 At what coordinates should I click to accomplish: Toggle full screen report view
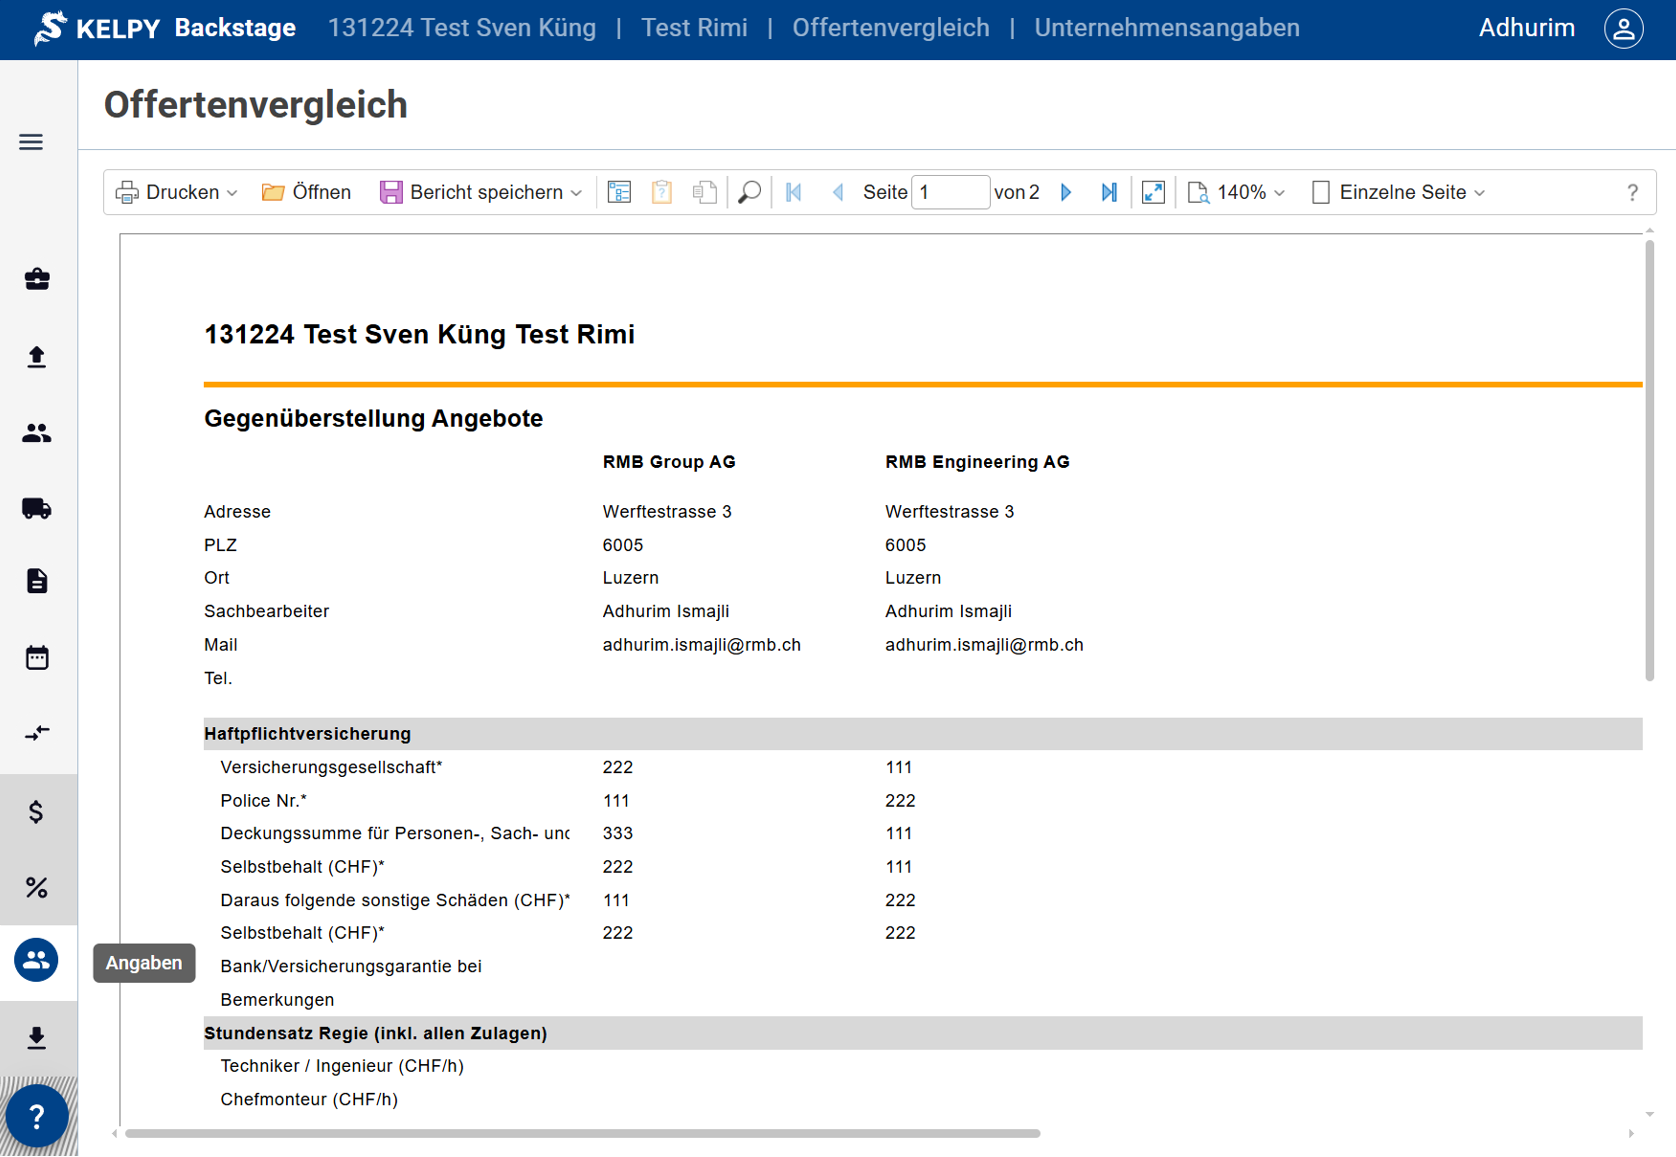coord(1153,192)
